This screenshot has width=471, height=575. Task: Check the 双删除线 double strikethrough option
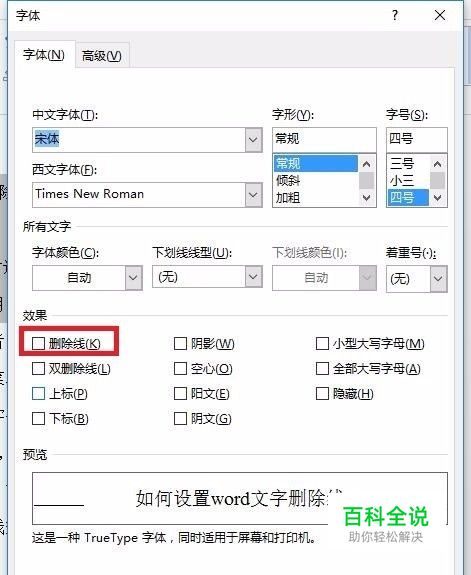pyautogui.click(x=38, y=369)
